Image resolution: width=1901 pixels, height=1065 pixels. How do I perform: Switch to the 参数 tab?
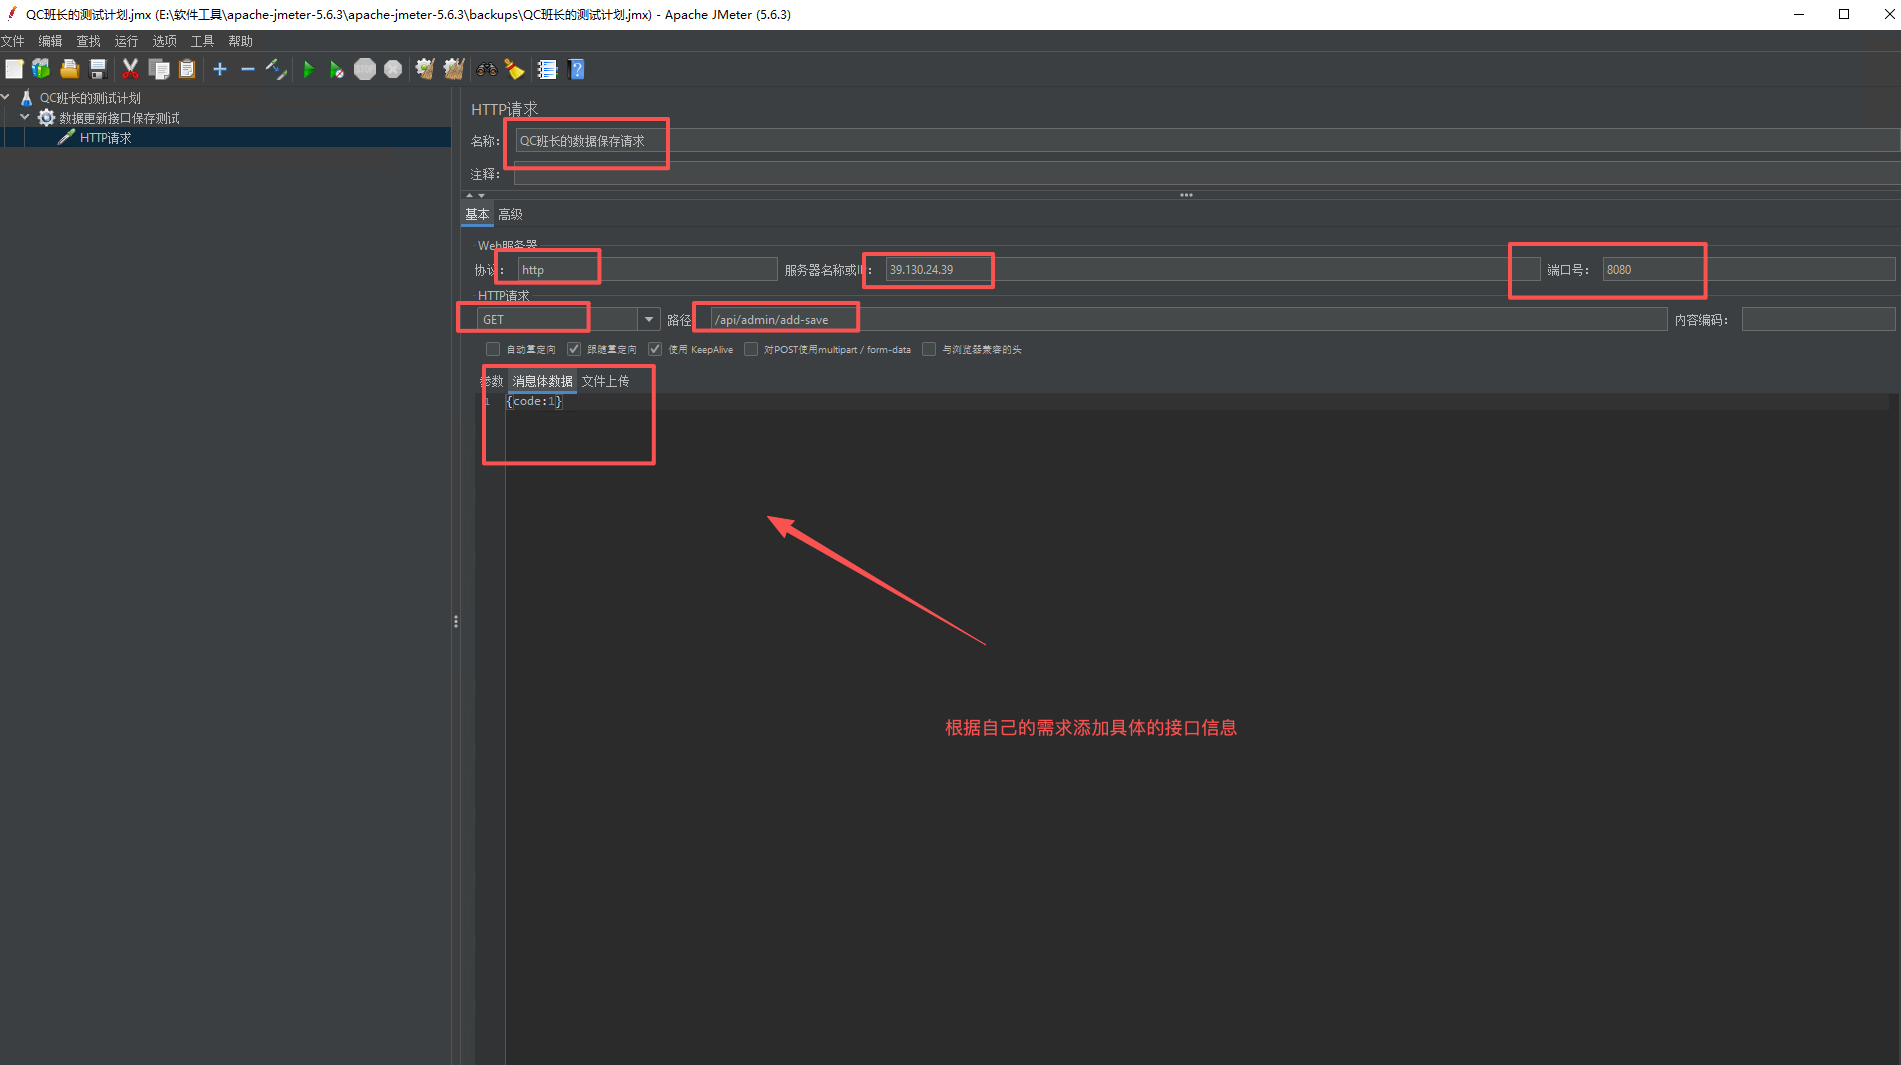click(492, 381)
